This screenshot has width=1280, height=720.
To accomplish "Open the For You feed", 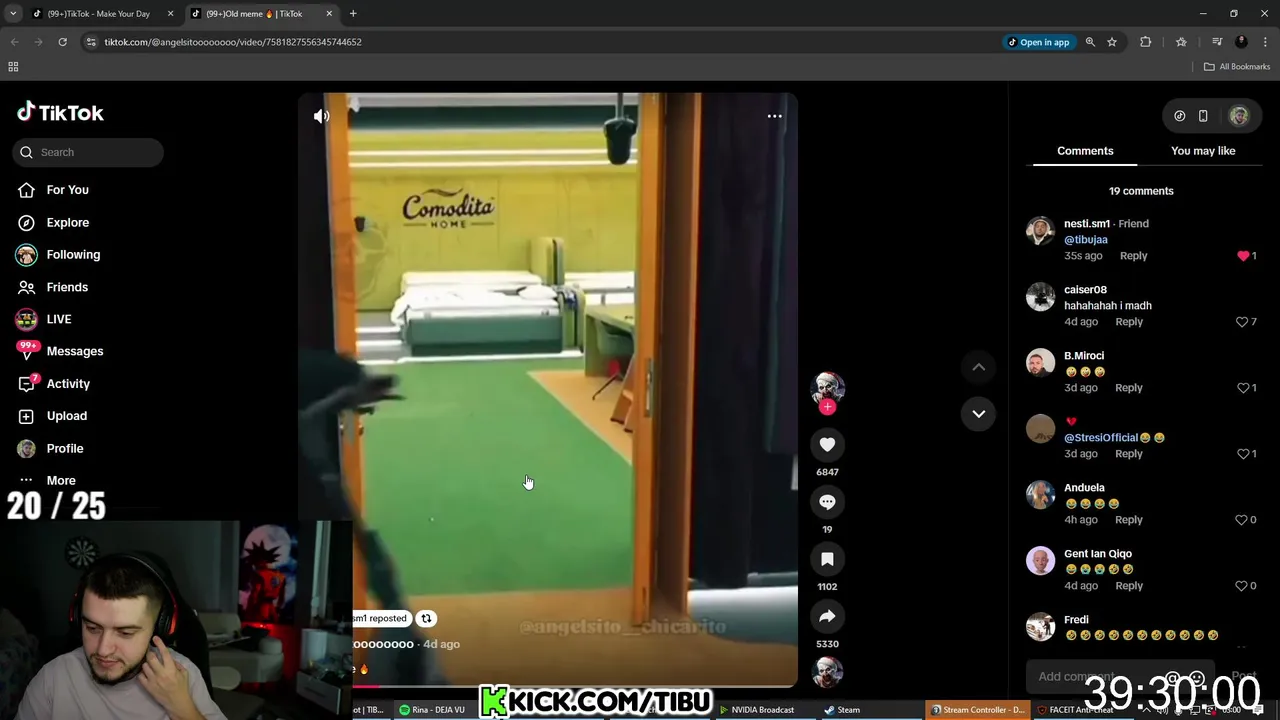I will coord(67,190).
